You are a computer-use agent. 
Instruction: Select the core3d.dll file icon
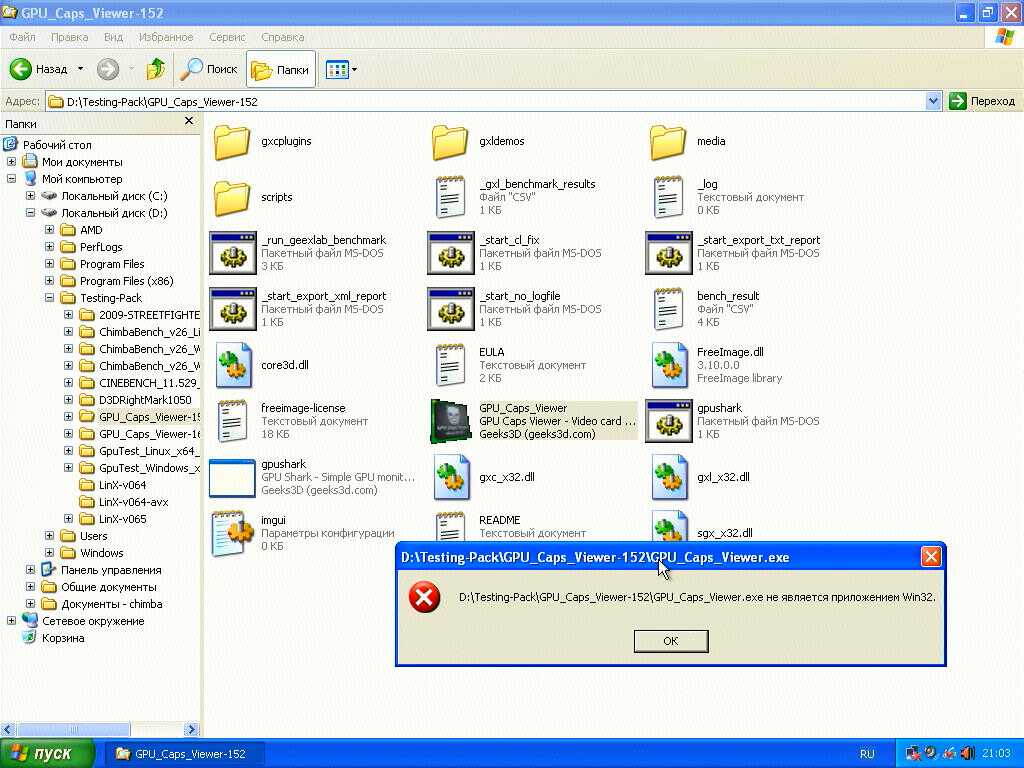[x=232, y=366]
